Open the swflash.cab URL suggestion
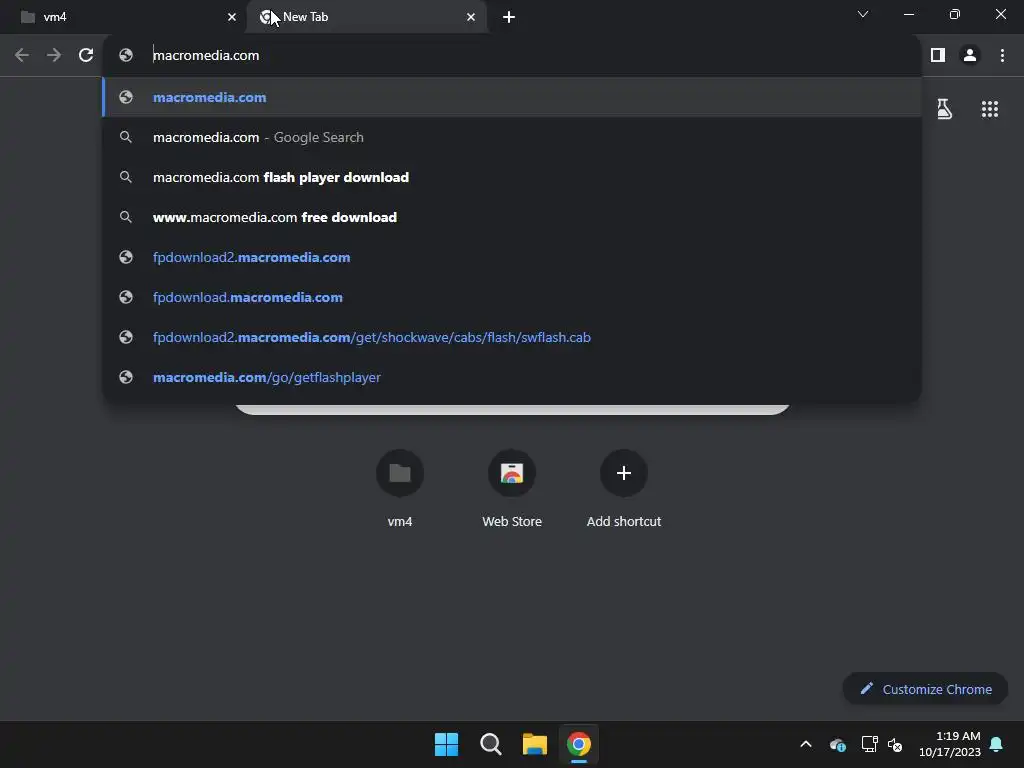 [512, 337]
